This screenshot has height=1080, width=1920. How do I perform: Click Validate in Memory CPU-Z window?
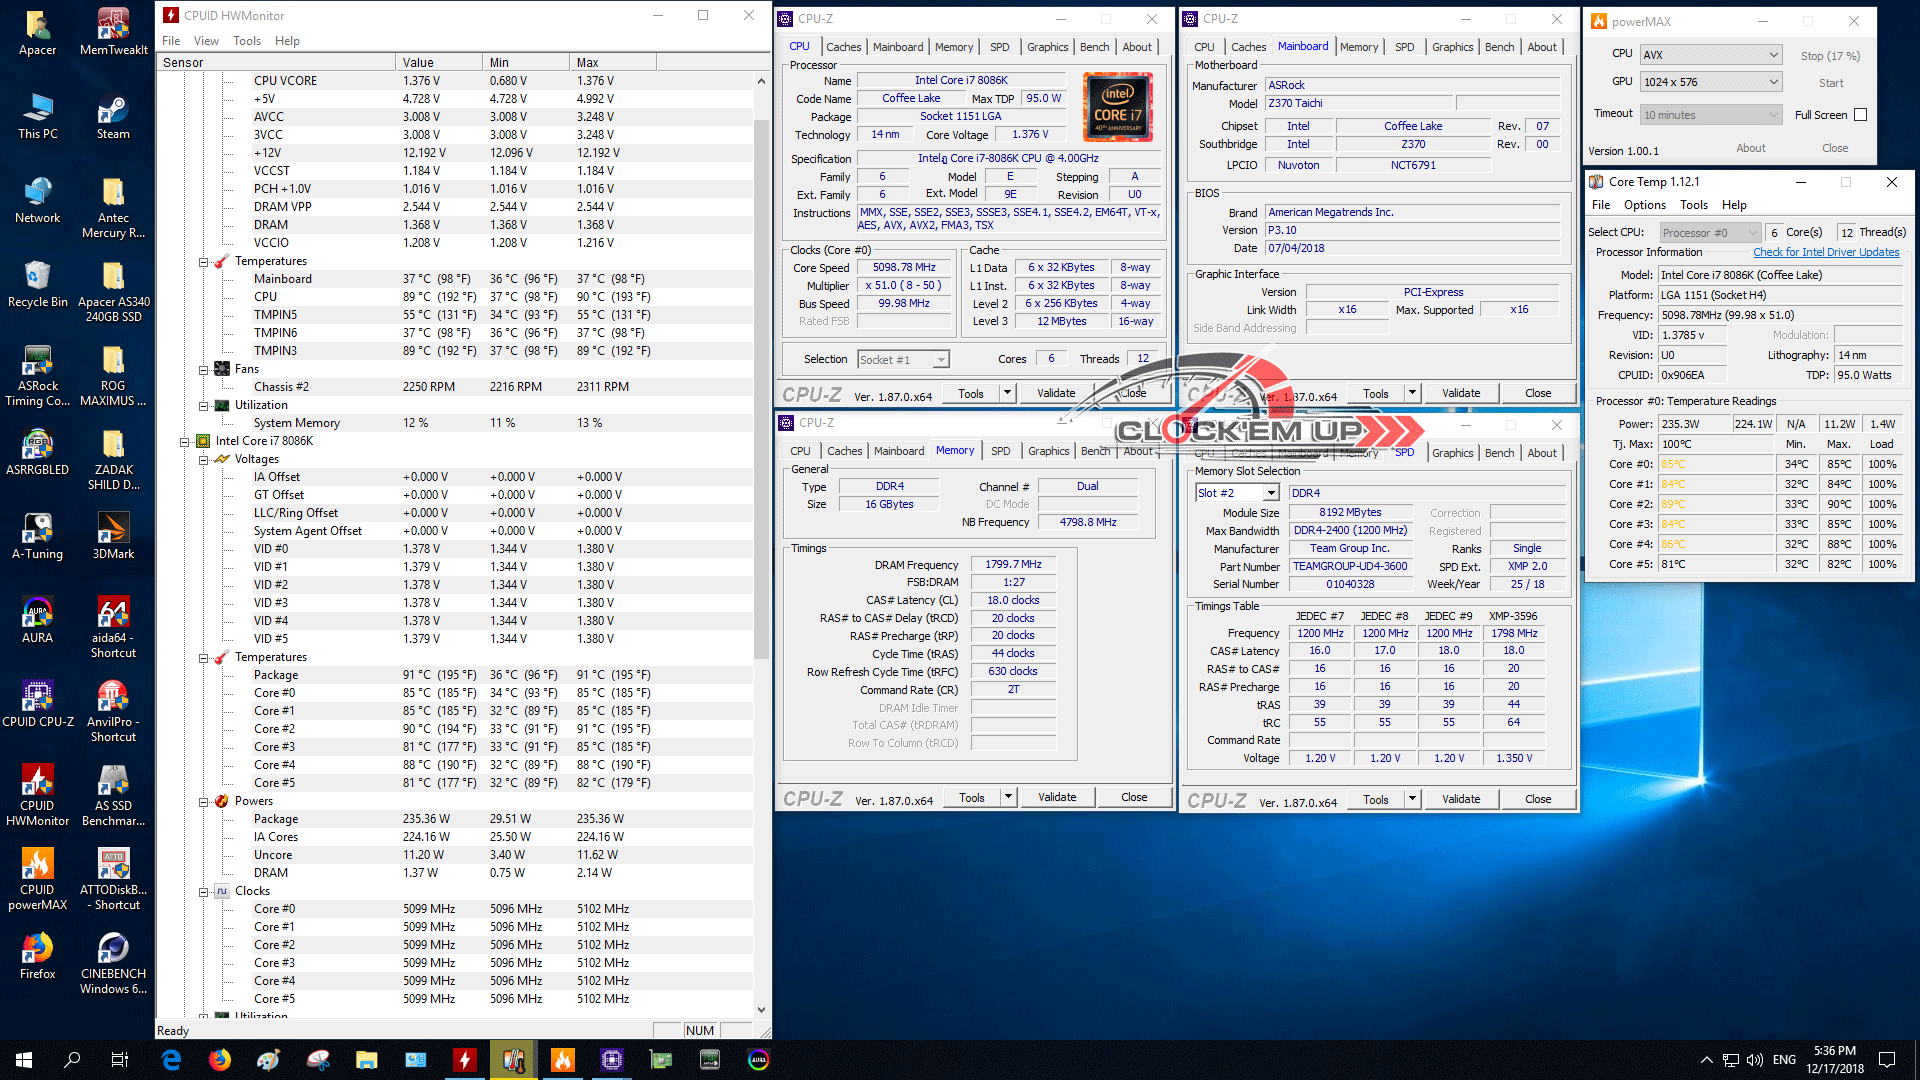[x=1057, y=797]
